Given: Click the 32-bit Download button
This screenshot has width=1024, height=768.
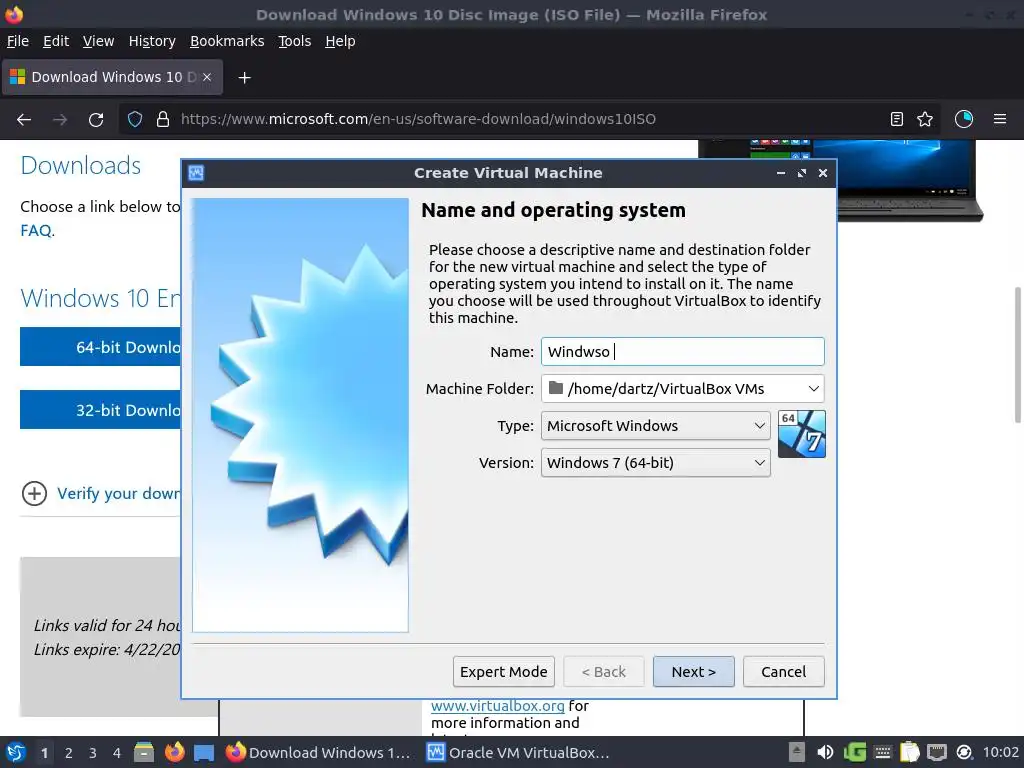Looking at the screenshot, I should tap(101, 409).
